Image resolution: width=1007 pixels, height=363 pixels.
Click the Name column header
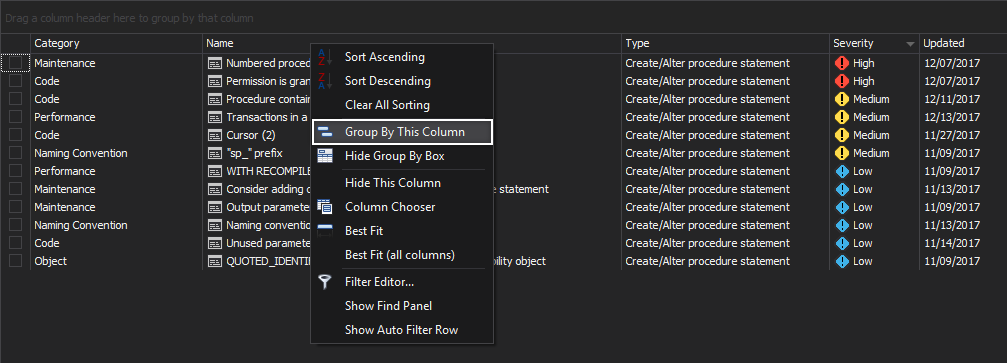(412, 43)
